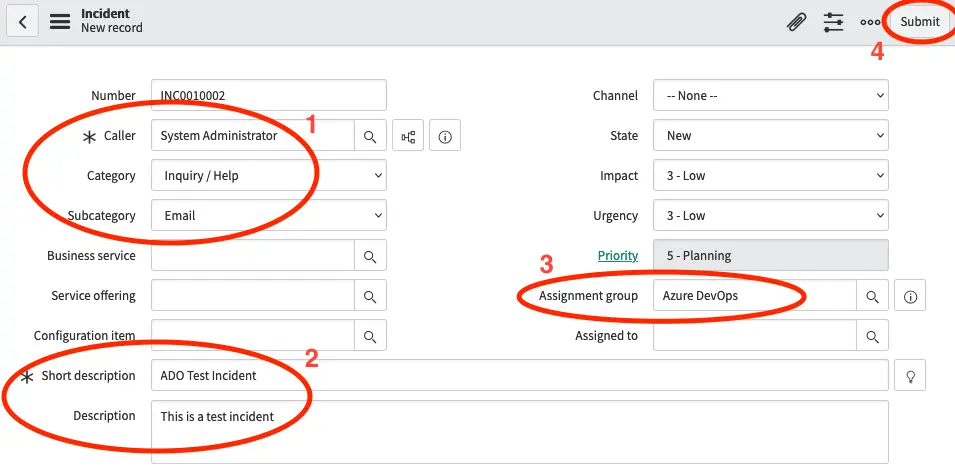
Task: Click the Caller info preview icon
Action: [445, 136]
